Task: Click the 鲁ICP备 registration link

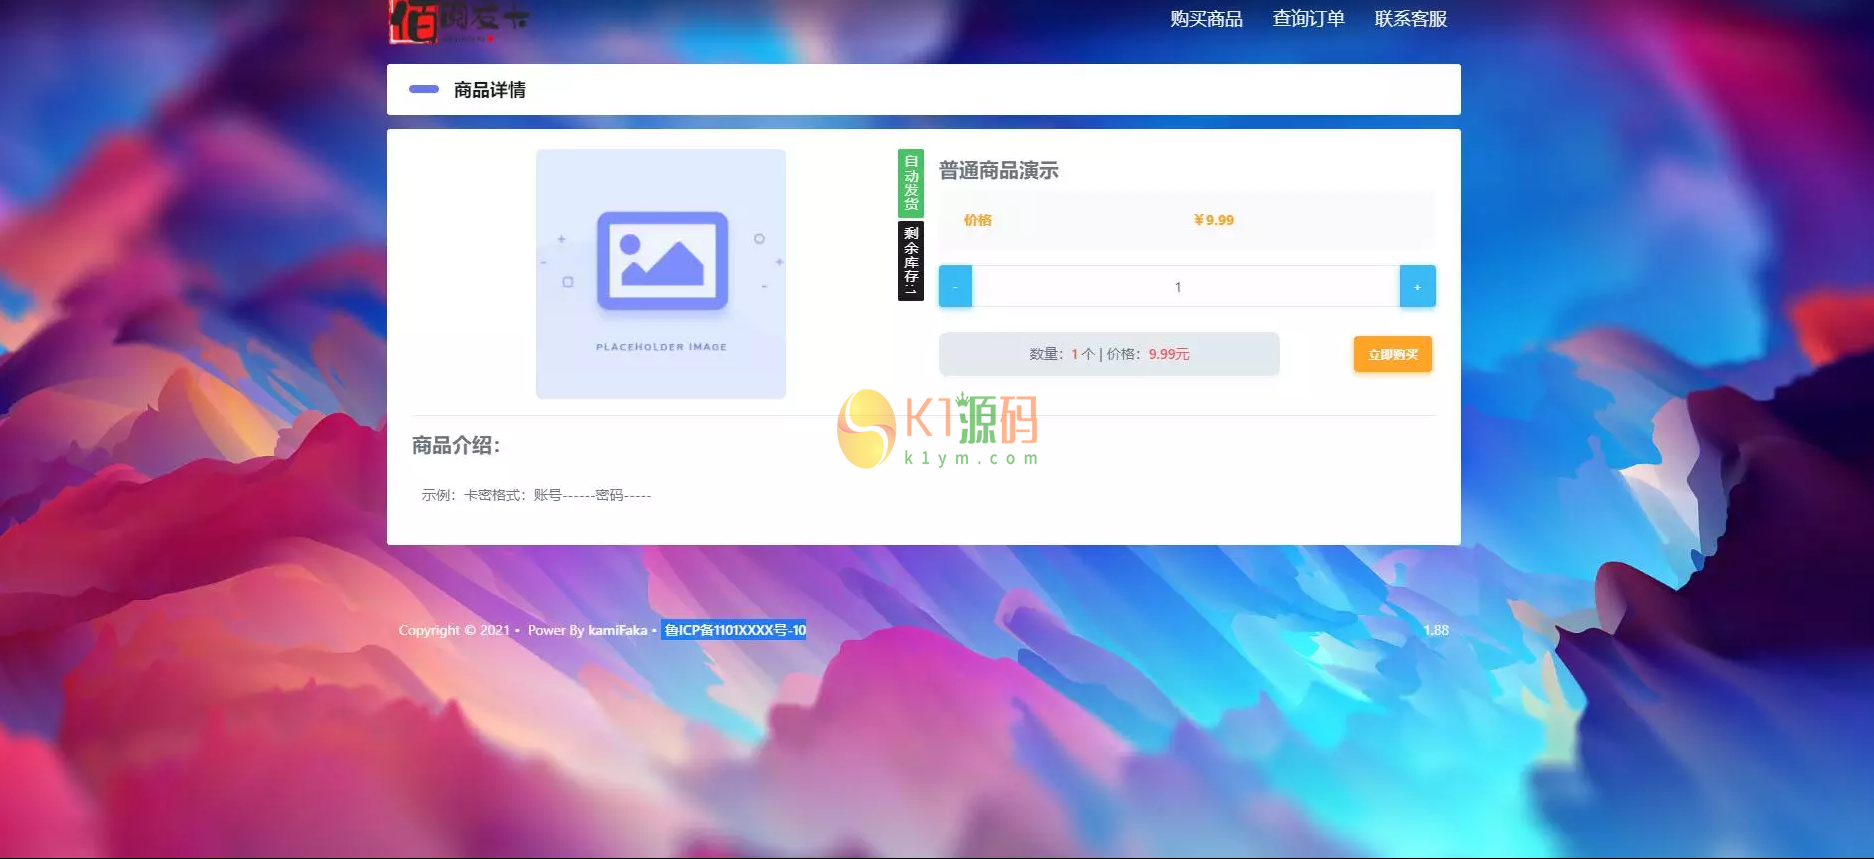Action: pos(734,630)
